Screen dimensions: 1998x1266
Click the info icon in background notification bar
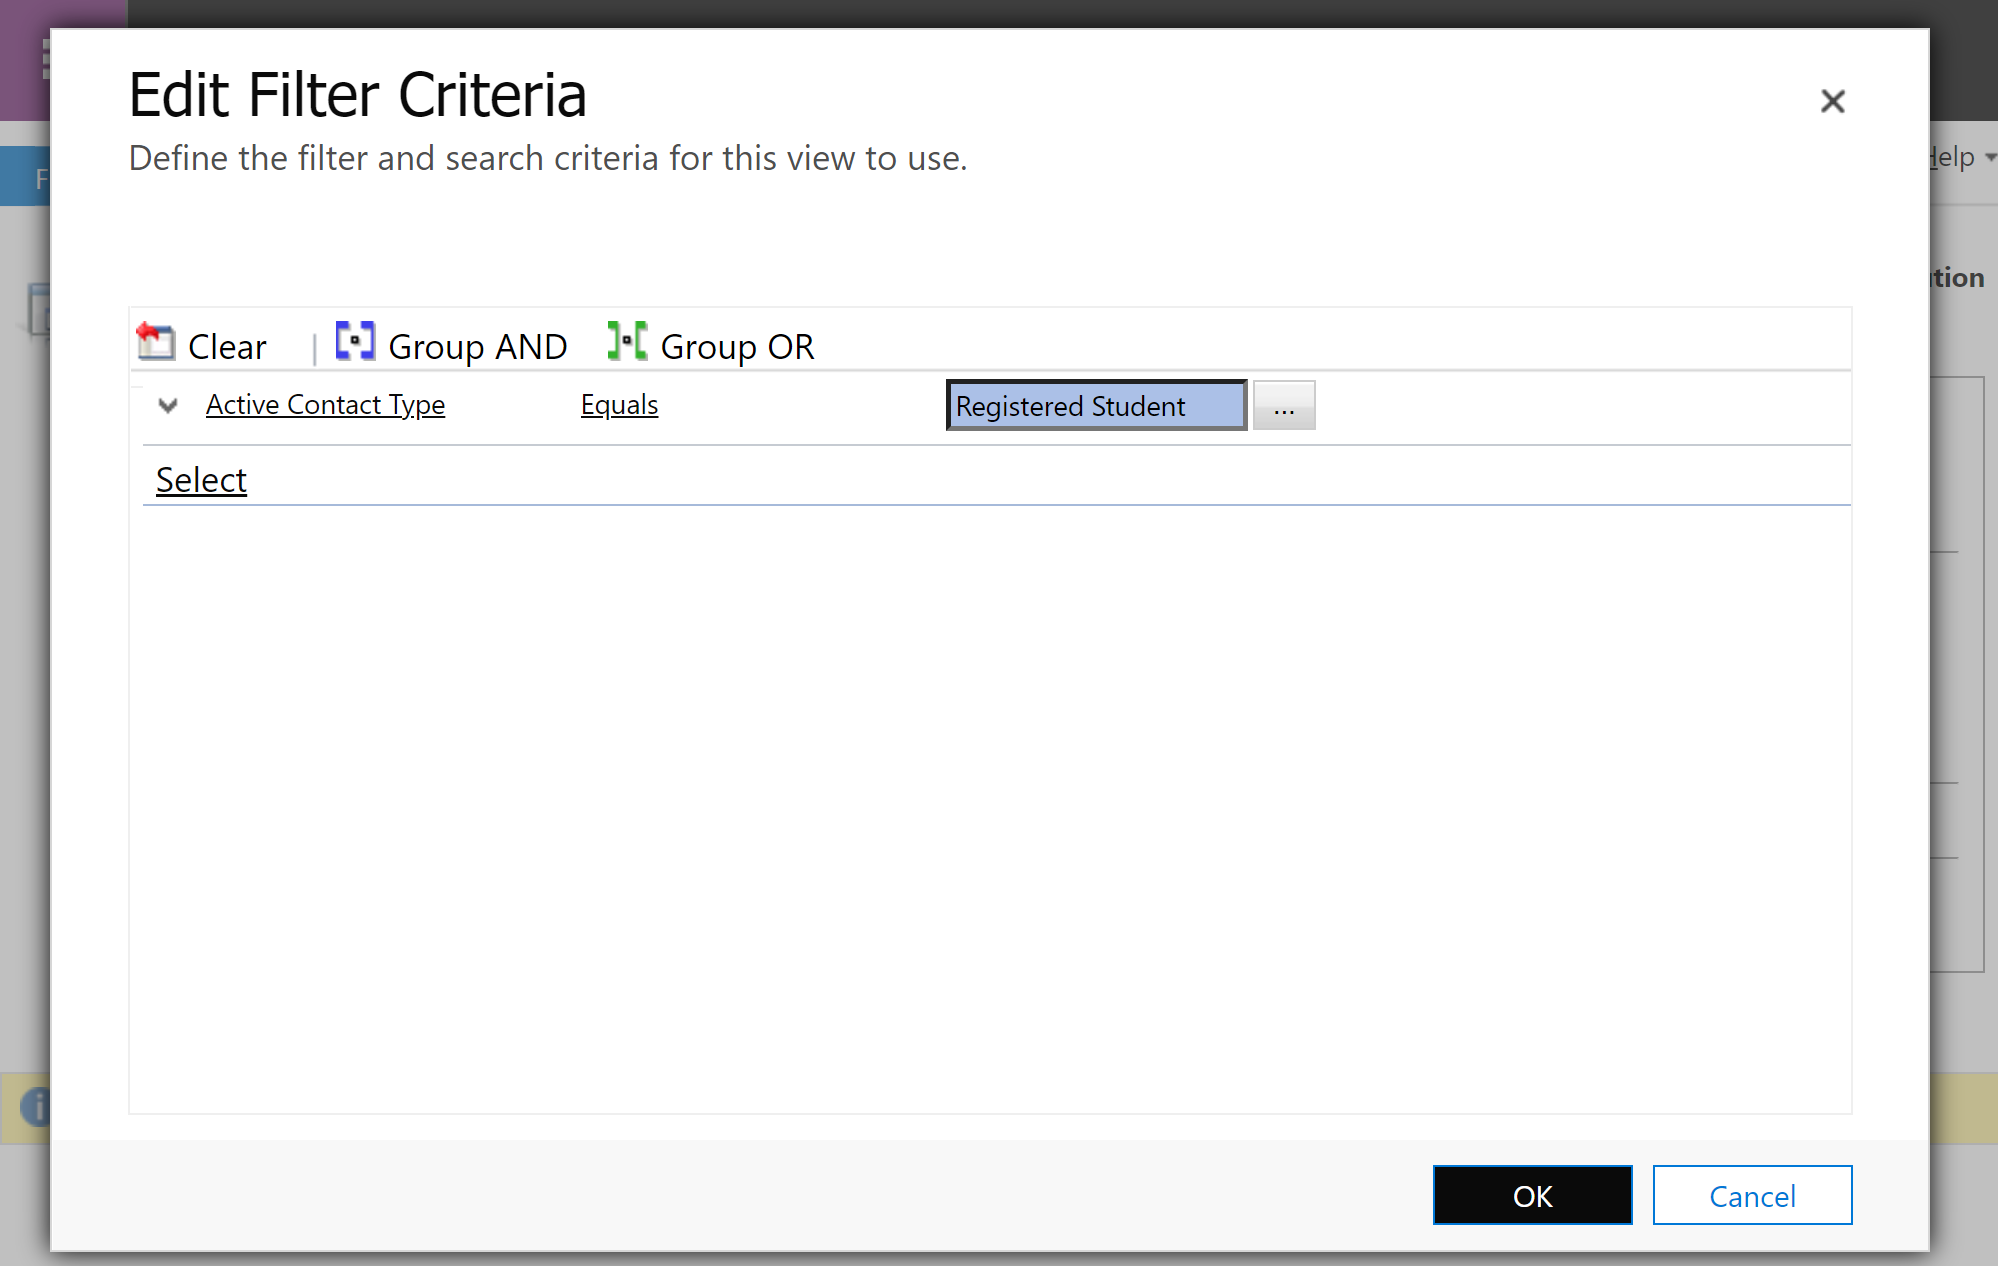click(x=36, y=1107)
